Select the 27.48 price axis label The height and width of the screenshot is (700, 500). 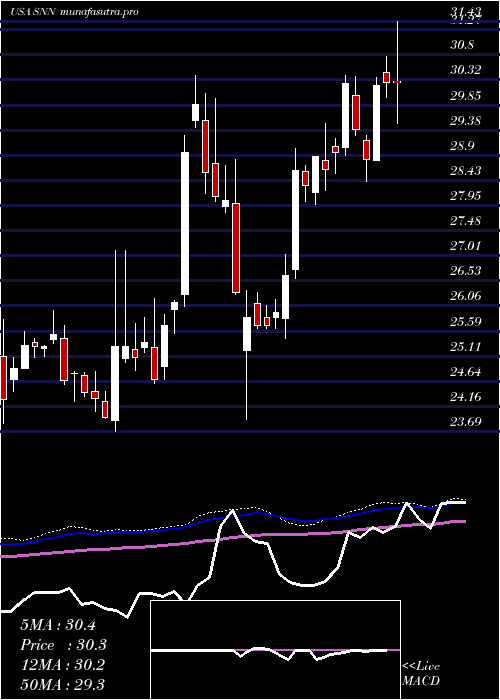tap(466, 221)
